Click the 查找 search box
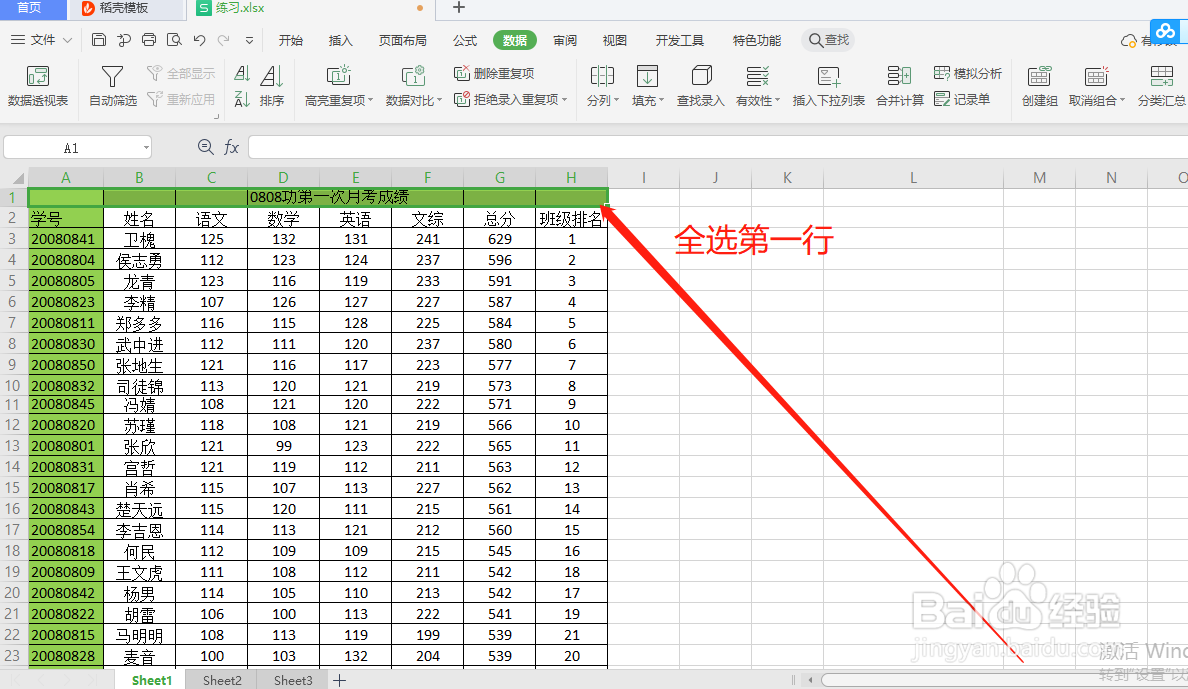 tap(829, 40)
